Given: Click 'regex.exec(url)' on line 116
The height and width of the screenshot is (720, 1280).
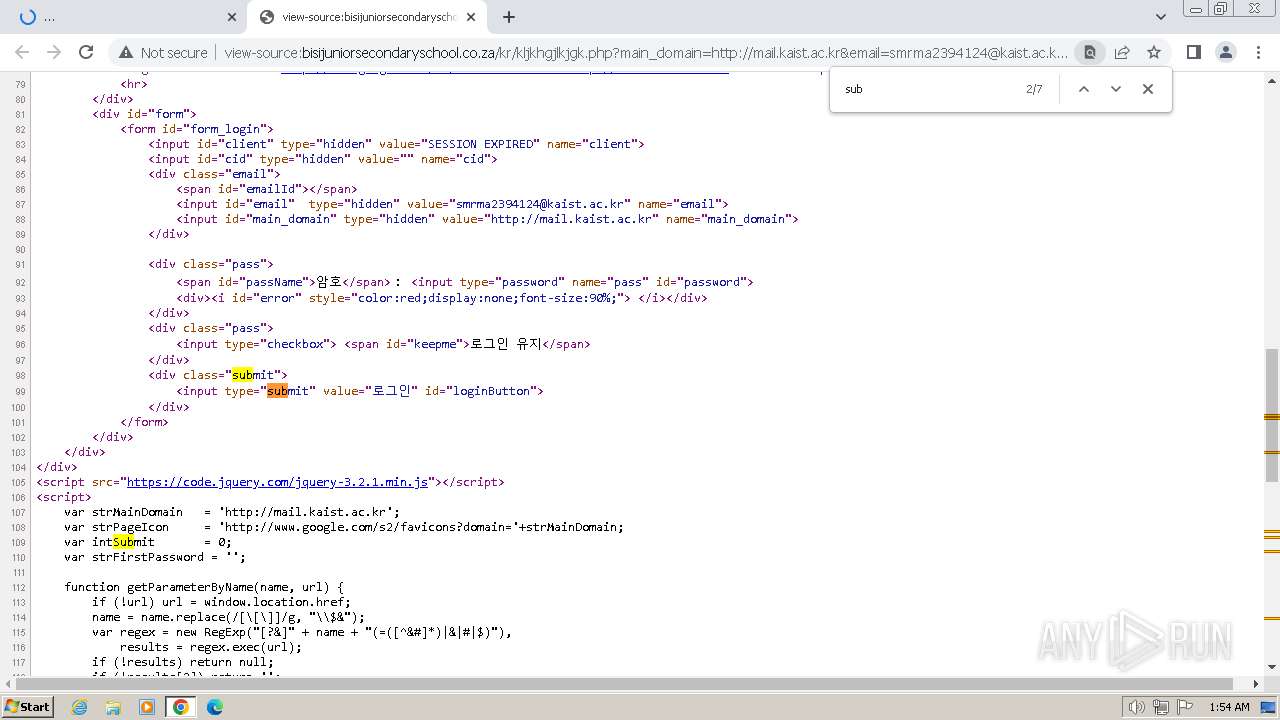Looking at the screenshot, I should tap(249, 647).
